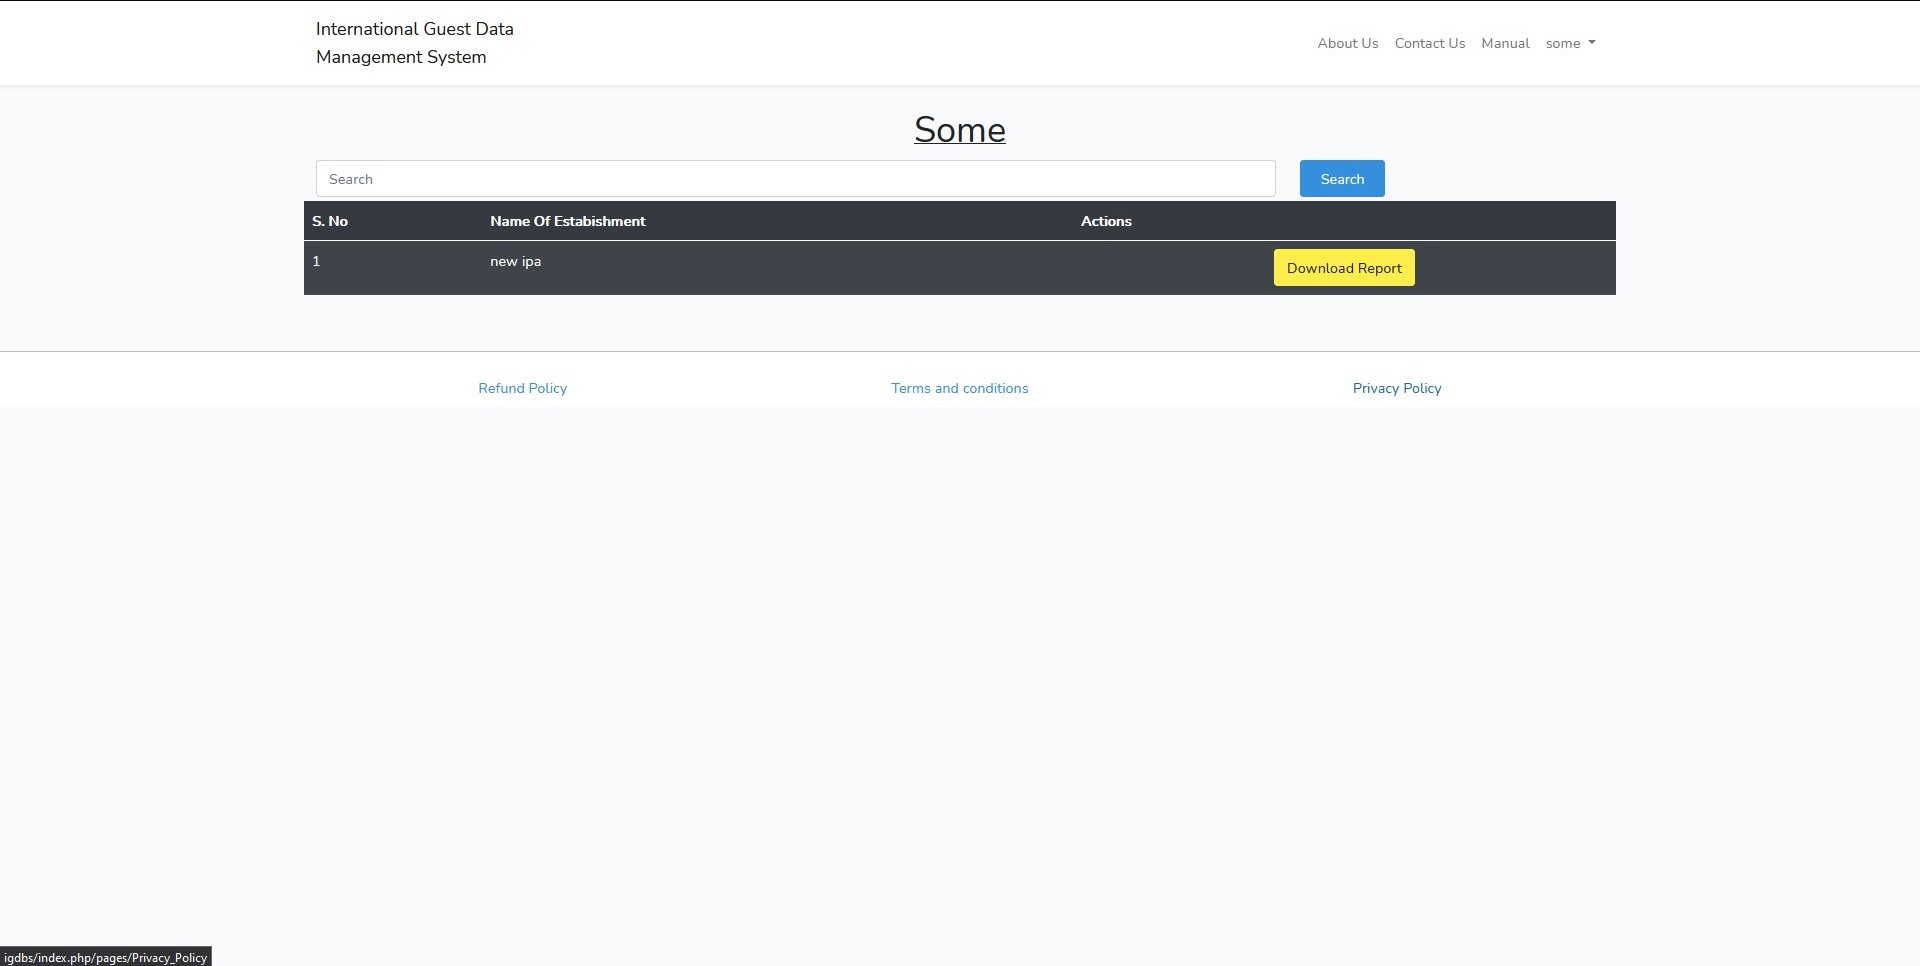
Task: Focus the Search text field
Action: tap(795, 179)
